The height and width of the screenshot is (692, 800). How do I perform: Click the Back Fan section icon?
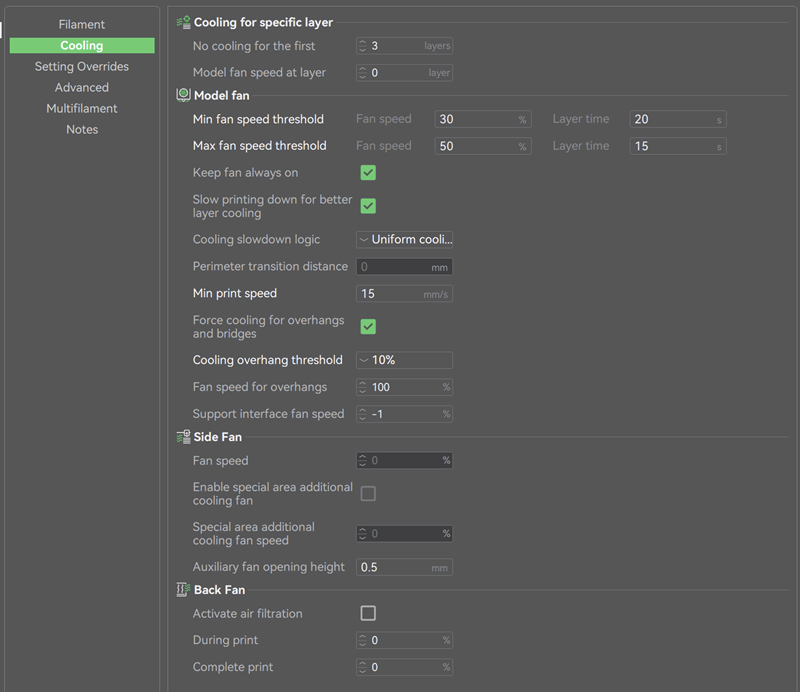[x=183, y=590]
